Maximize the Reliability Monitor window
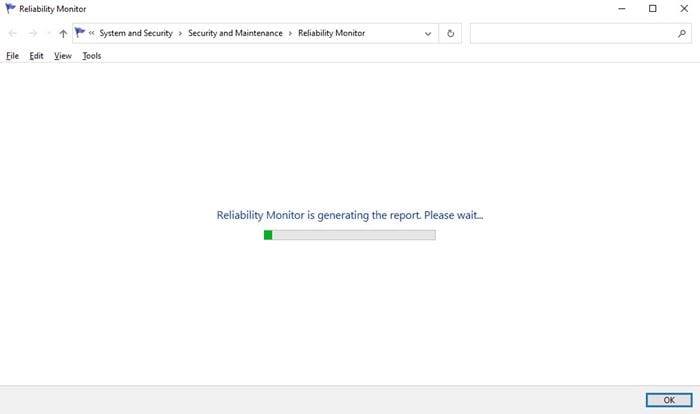The height and width of the screenshot is (414, 700). click(x=653, y=8)
